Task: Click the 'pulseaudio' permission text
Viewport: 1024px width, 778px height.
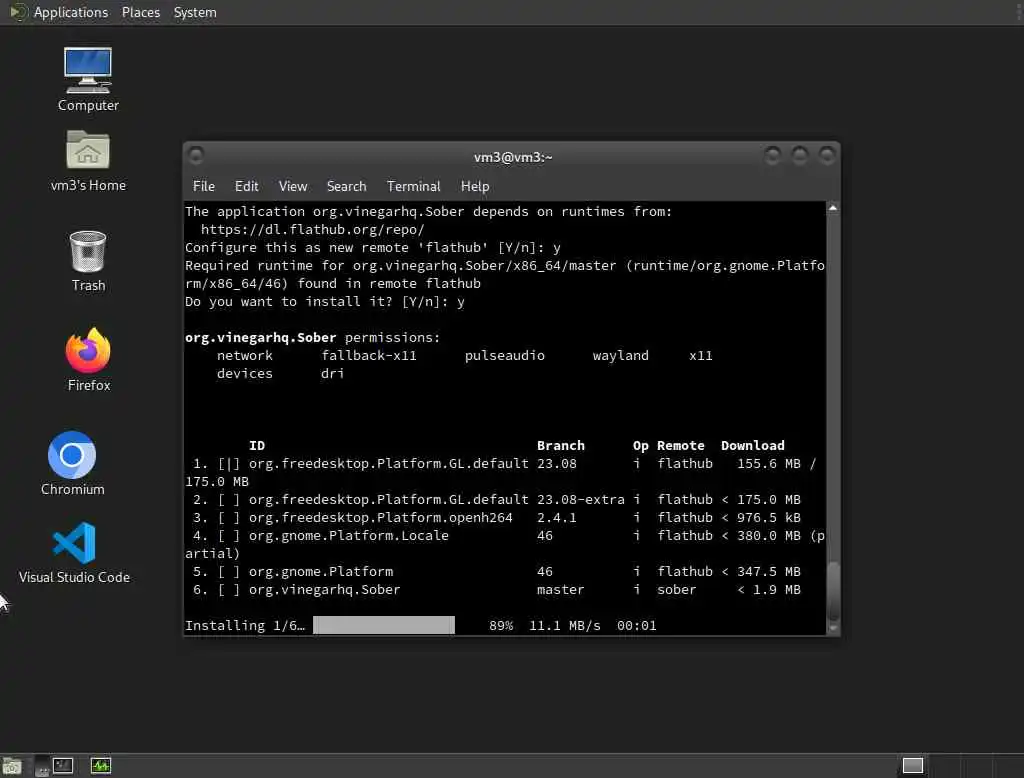Action: (504, 355)
